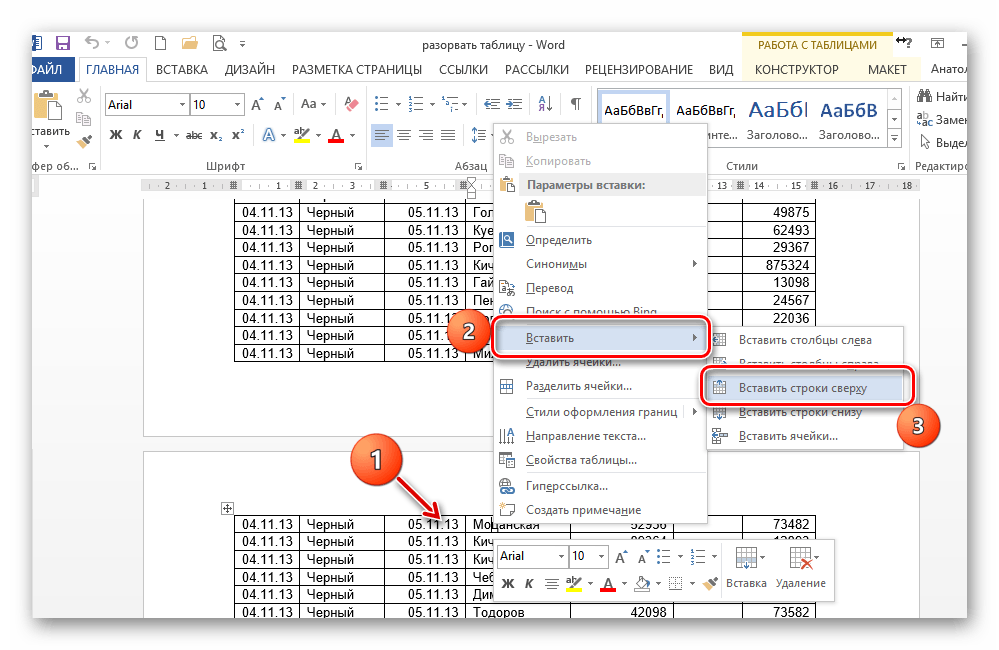Click Удаление button on the mini toolbar
Viewport: 999px width, 650px height.
(x=800, y=568)
